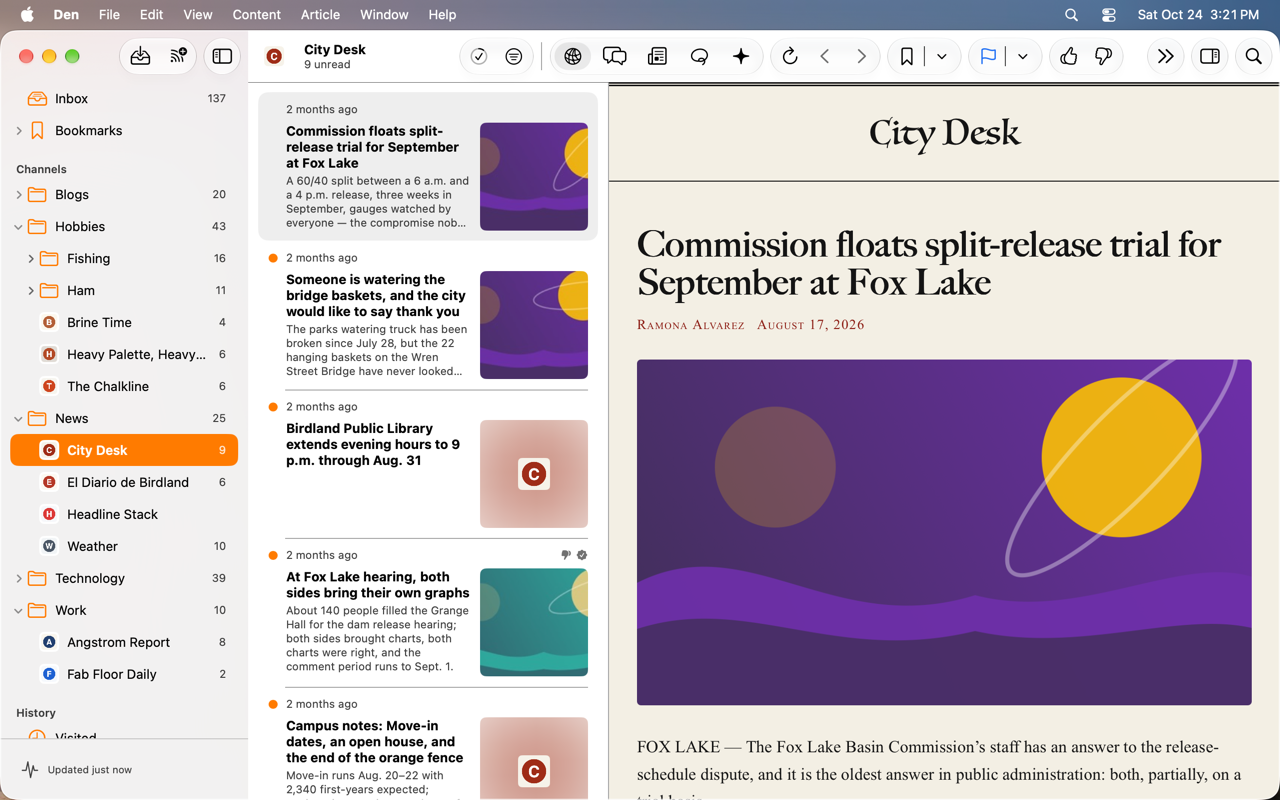Open the View menu
Screen dimensions: 1280x800
point(197,15)
